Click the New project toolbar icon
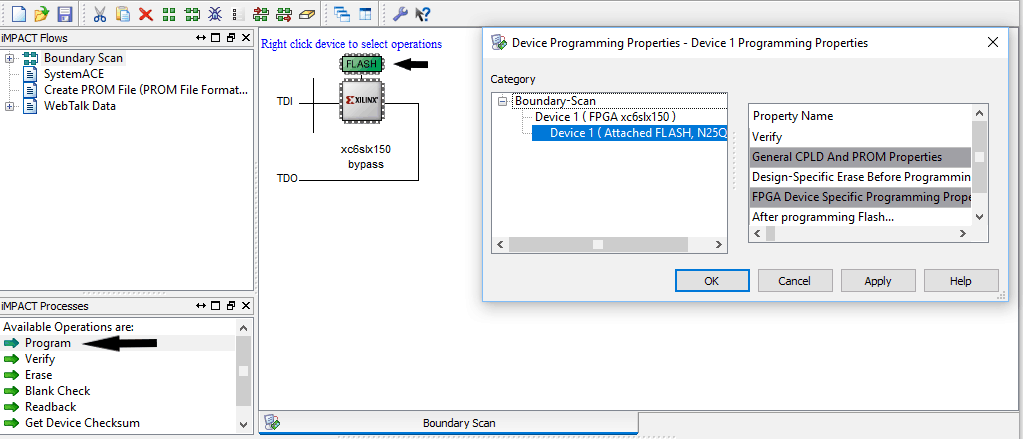The image size is (1023, 439). (x=18, y=14)
